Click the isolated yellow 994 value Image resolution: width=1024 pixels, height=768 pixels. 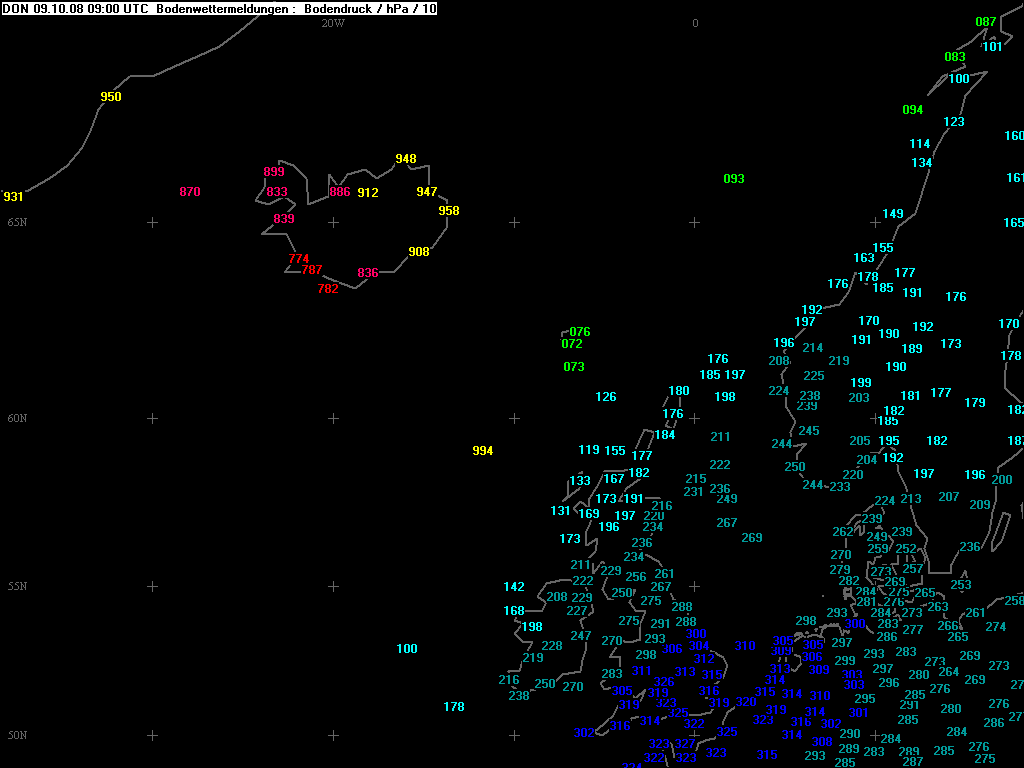pos(483,451)
